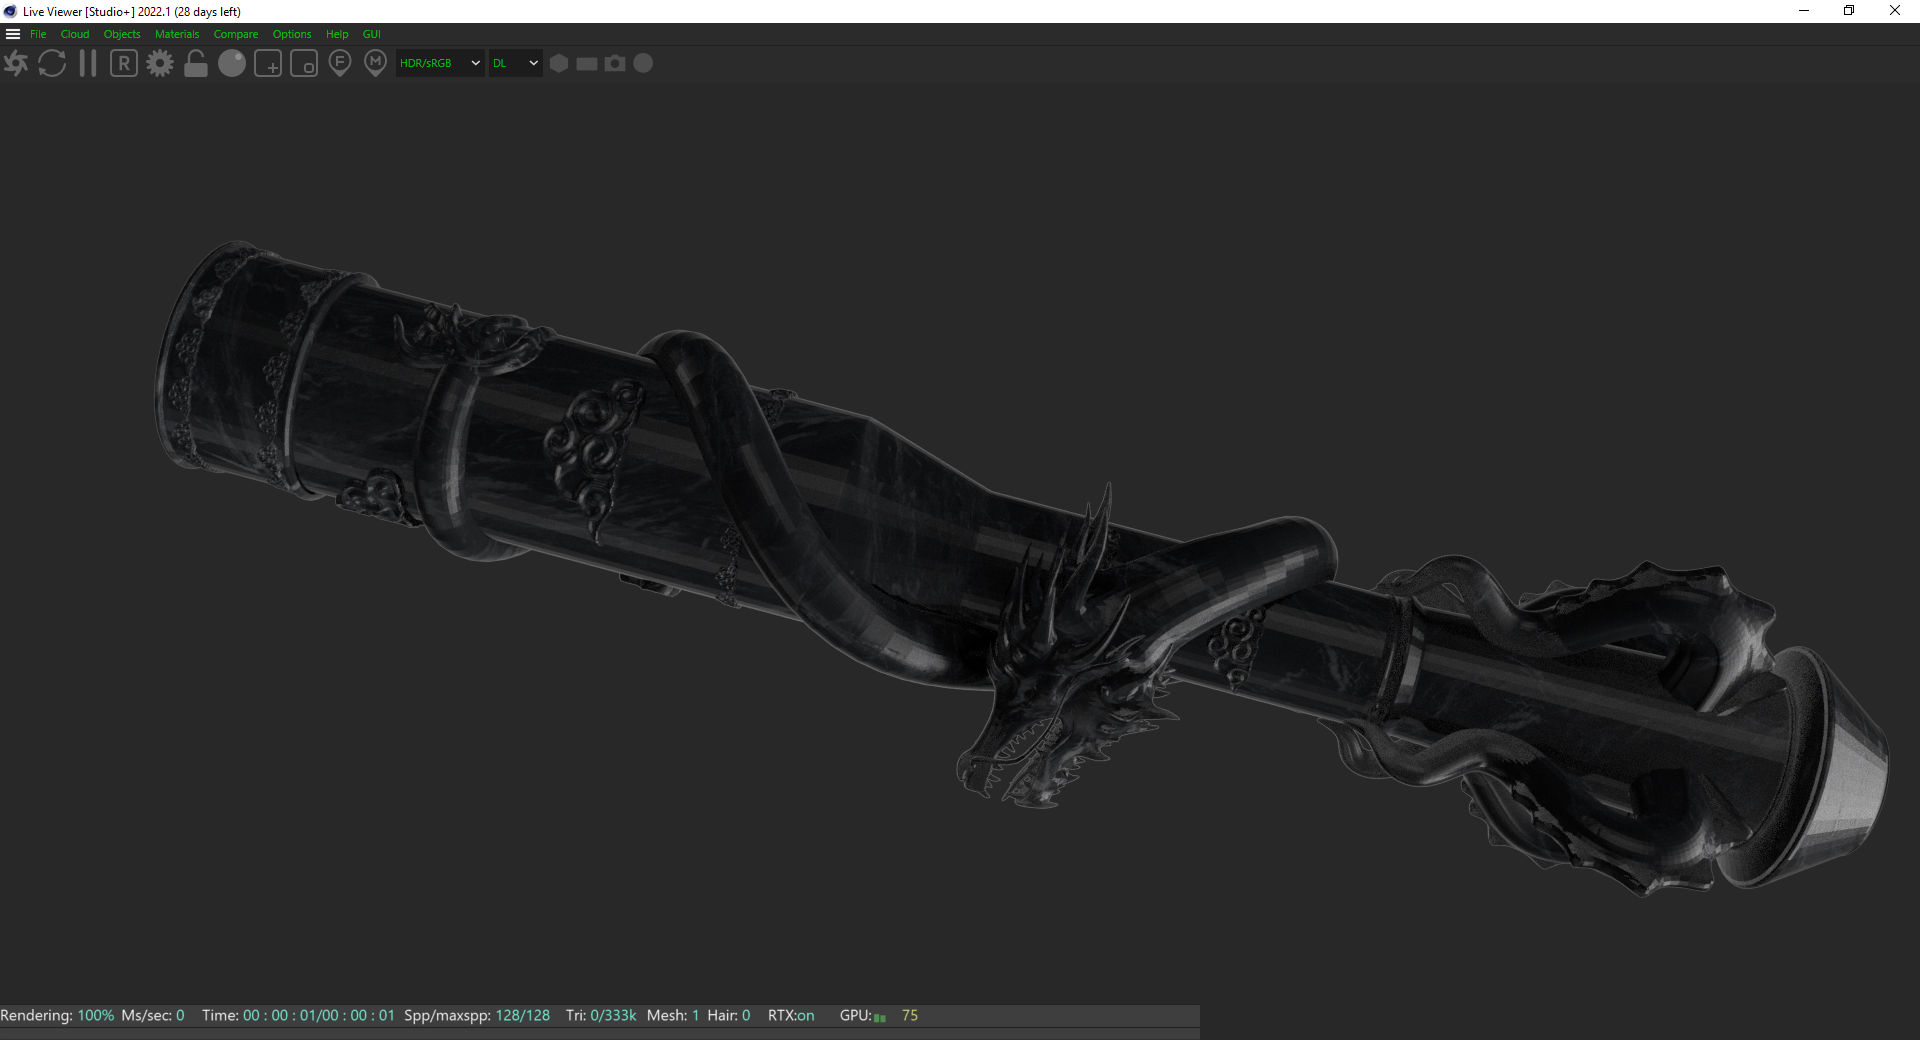Click the camera snapshot icon
Viewport: 1920px width, 1040px height.
point(615,64)
